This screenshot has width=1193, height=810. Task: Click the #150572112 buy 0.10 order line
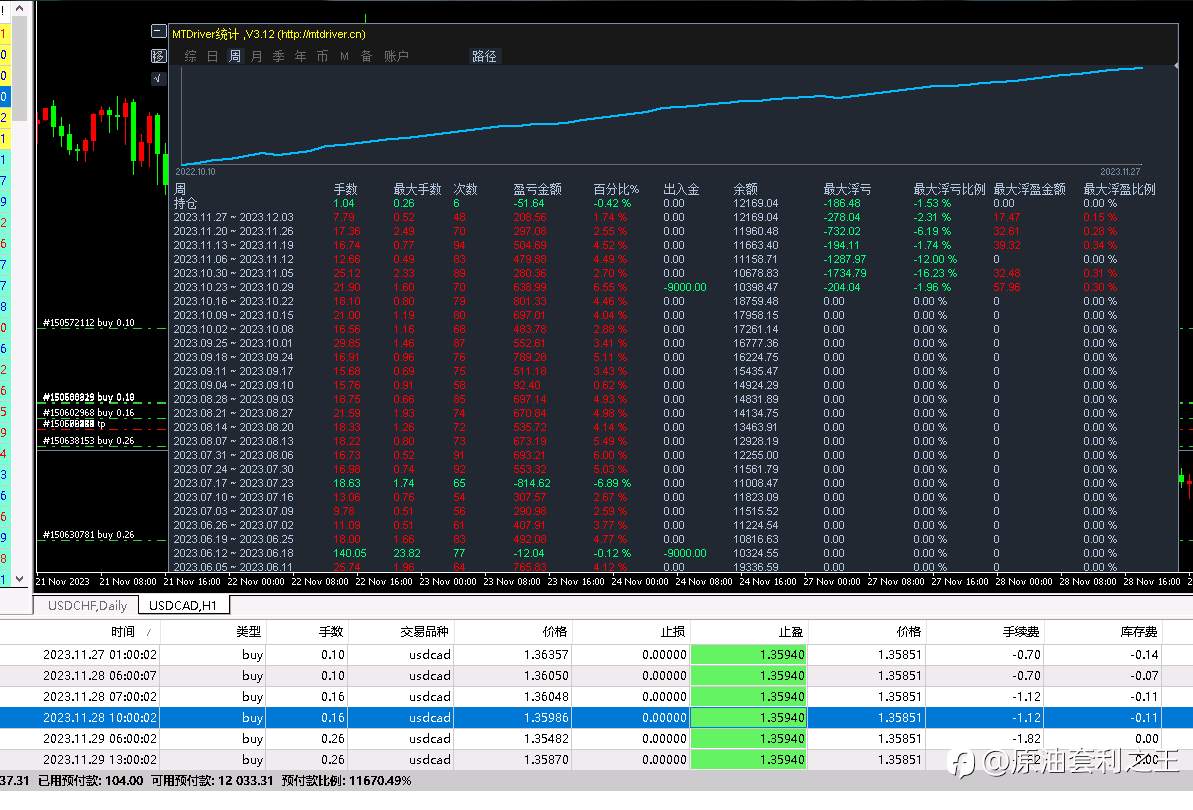tap(89, 322)
